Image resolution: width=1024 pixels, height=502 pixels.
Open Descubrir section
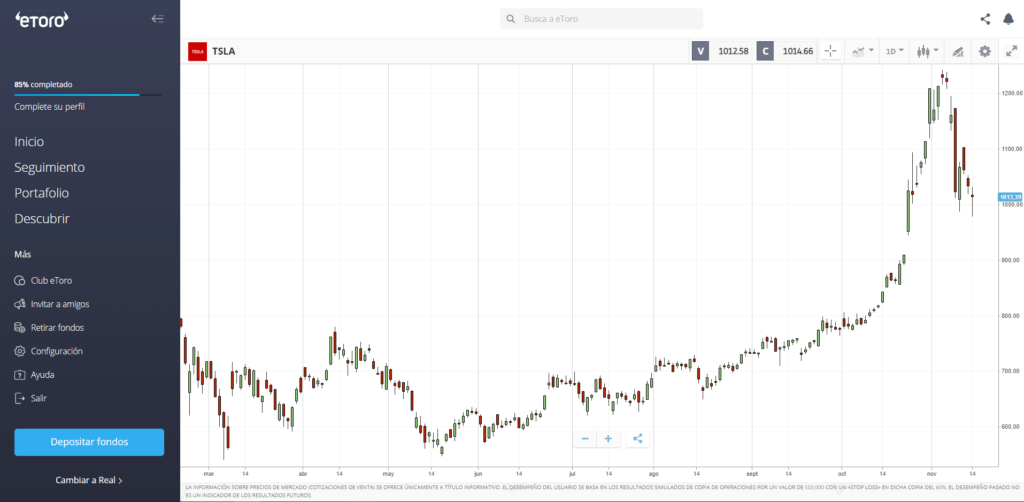point(42,219)
